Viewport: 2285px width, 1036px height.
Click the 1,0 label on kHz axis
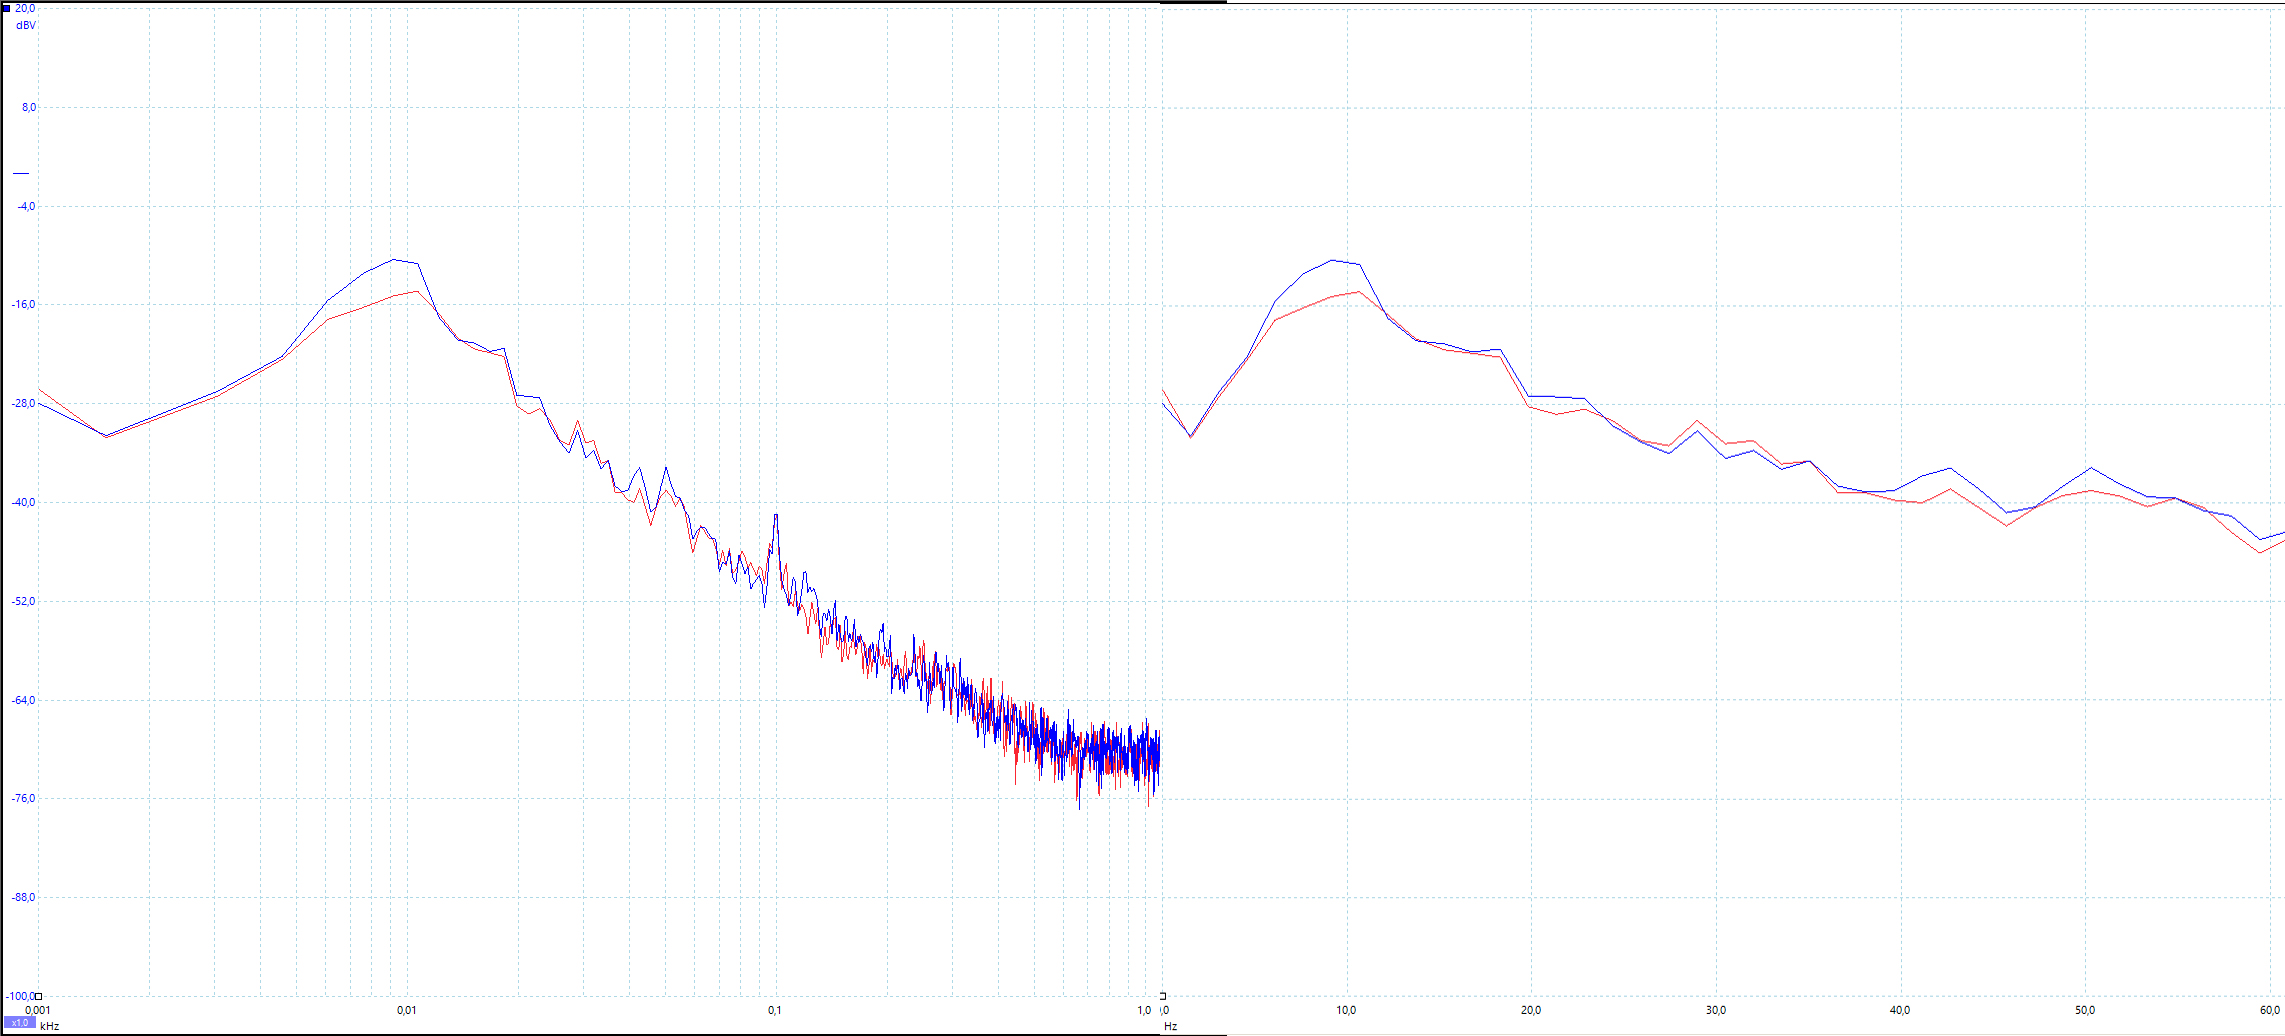(1144, 1010)
